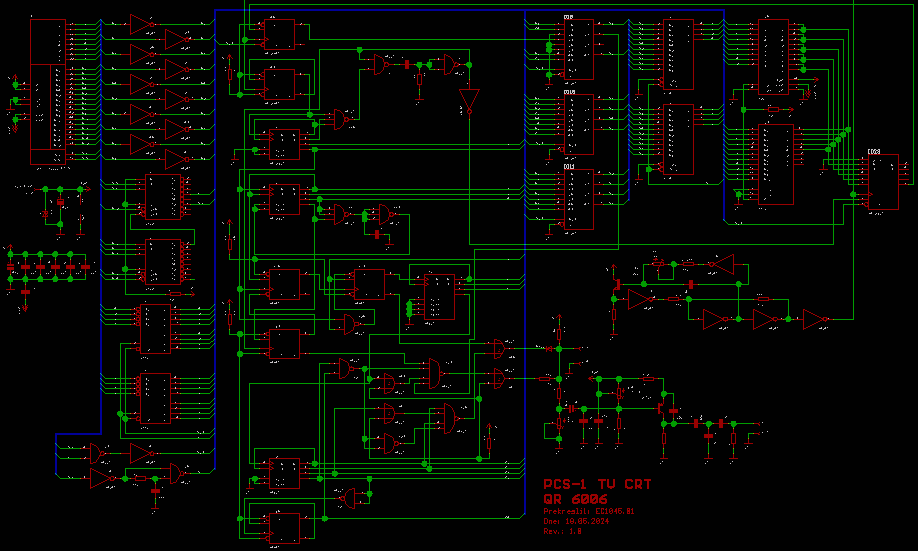Select the tall IC at the top right
Screen dimensions: 918x551
click(774, 57)
